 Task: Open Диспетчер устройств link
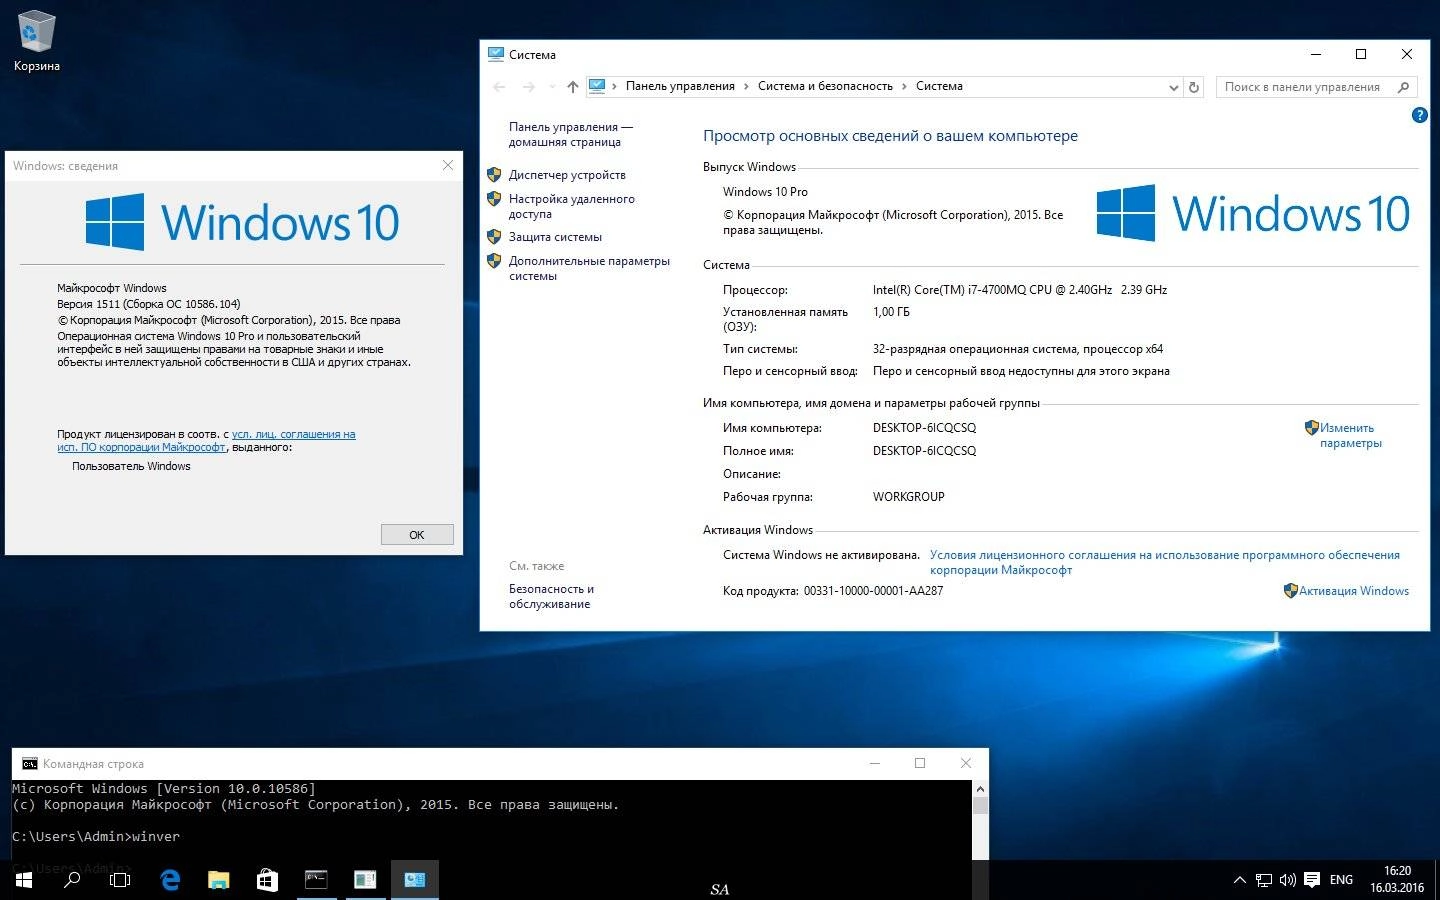coord(567,175)
